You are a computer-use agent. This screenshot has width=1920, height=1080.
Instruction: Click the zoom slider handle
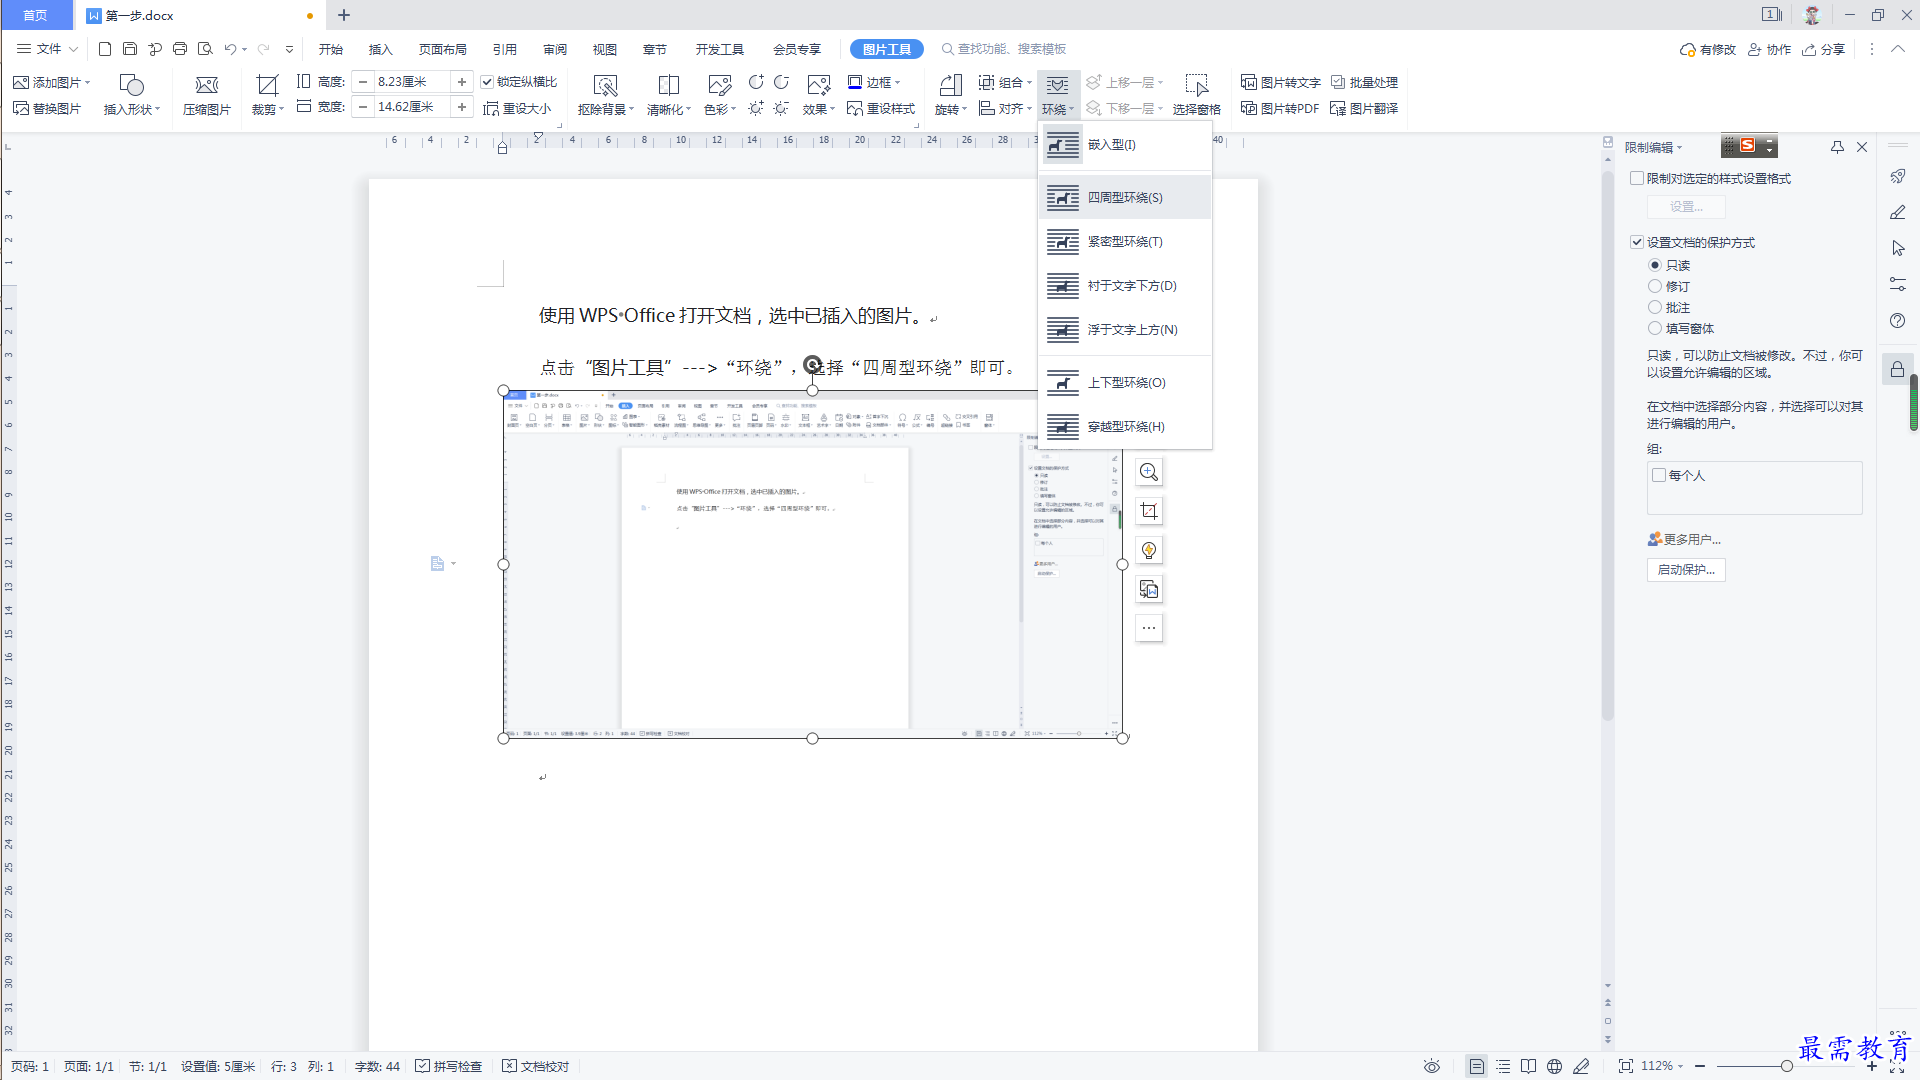(x=1786, y=1066)
